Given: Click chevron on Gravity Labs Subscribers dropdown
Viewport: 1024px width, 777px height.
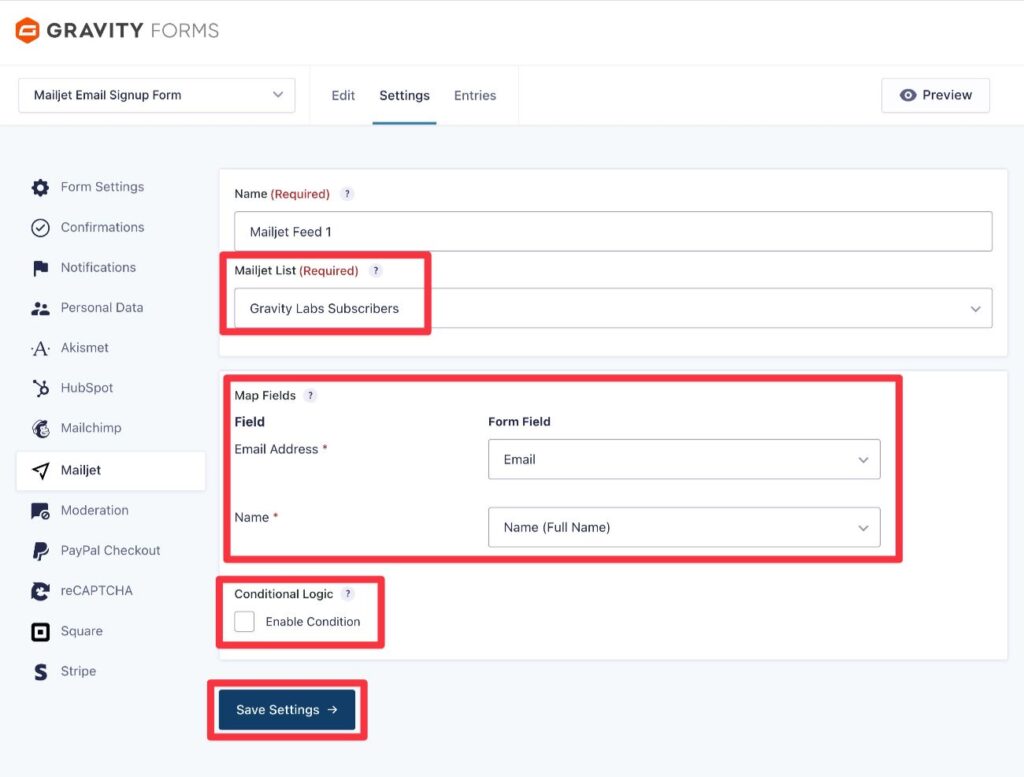Looking at the screenshot, I should (x=976, y=309).
